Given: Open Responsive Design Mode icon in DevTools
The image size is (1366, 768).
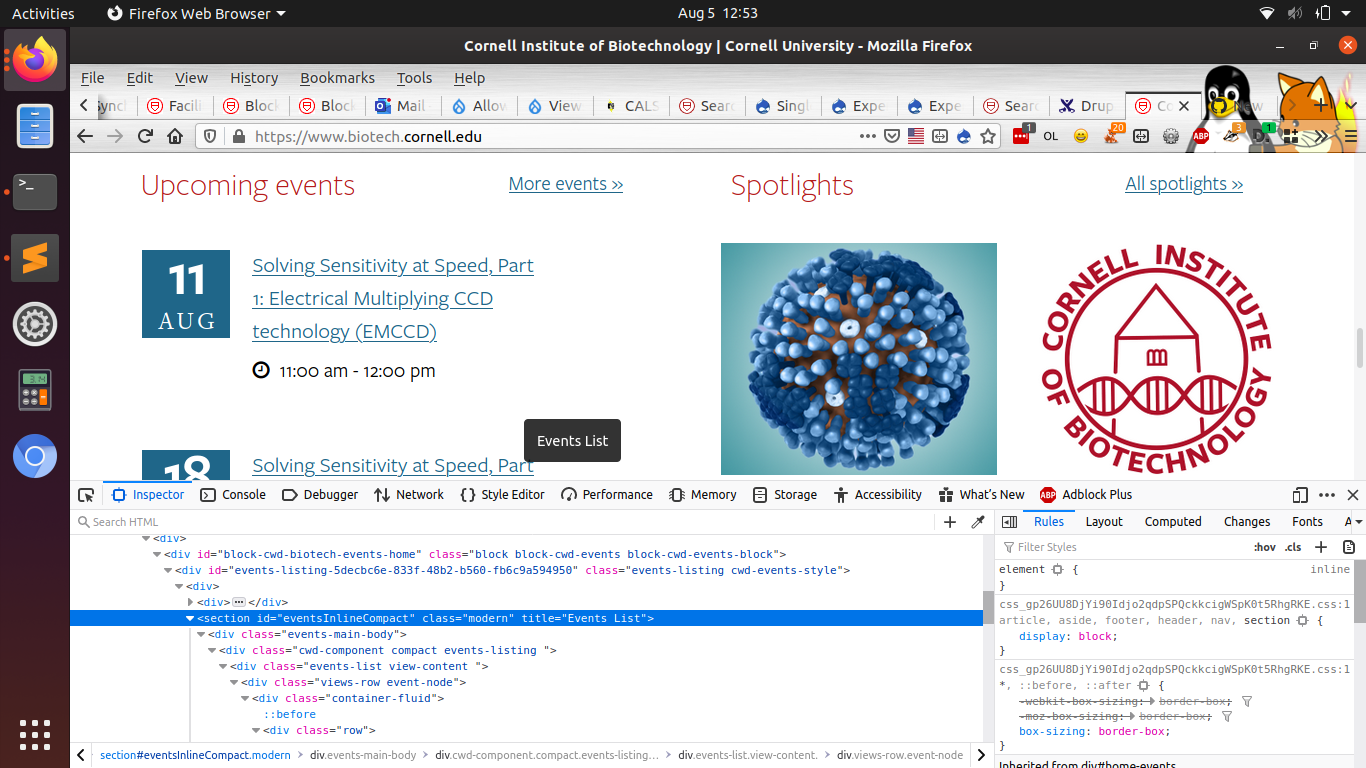Looking at the screenshot, I should (x=1300, y=495).
